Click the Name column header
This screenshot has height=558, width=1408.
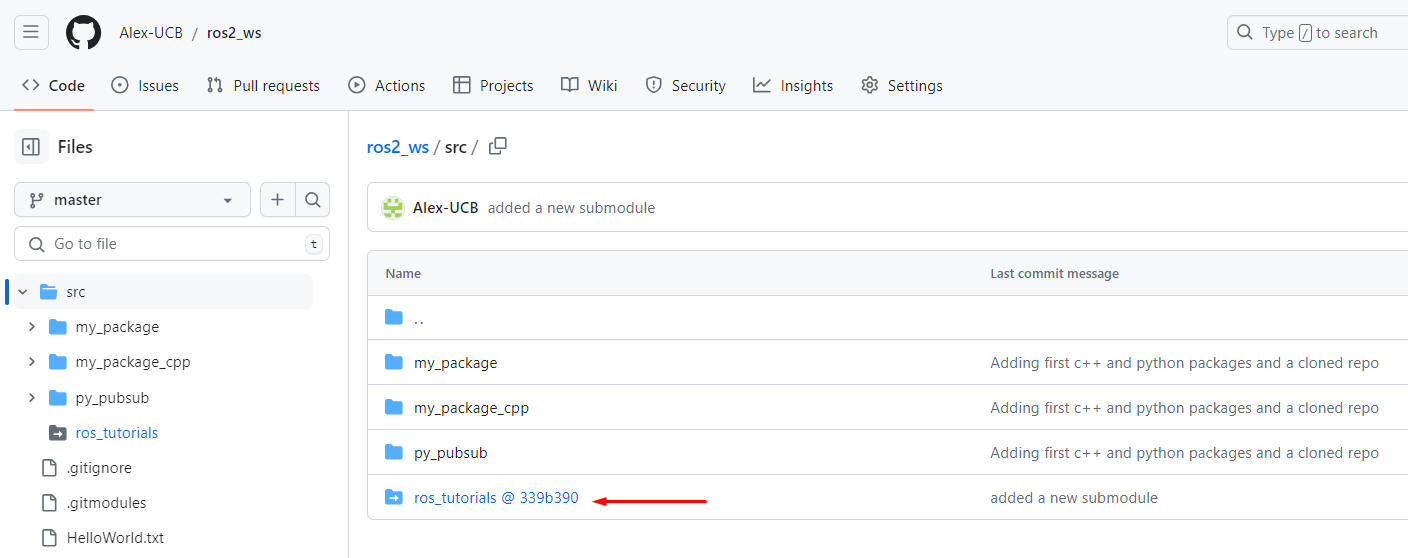pyautogui.click(x=403, y=274)
